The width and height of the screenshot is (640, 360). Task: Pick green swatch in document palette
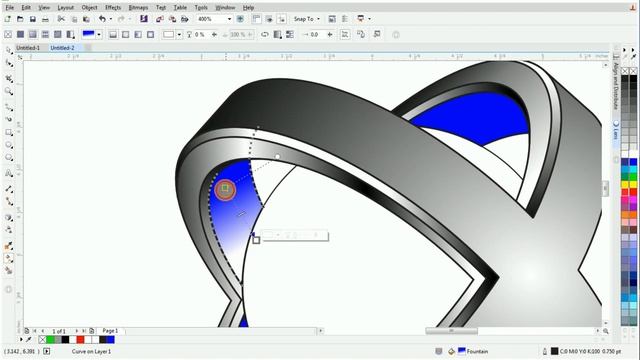click(x=50, y=339)
